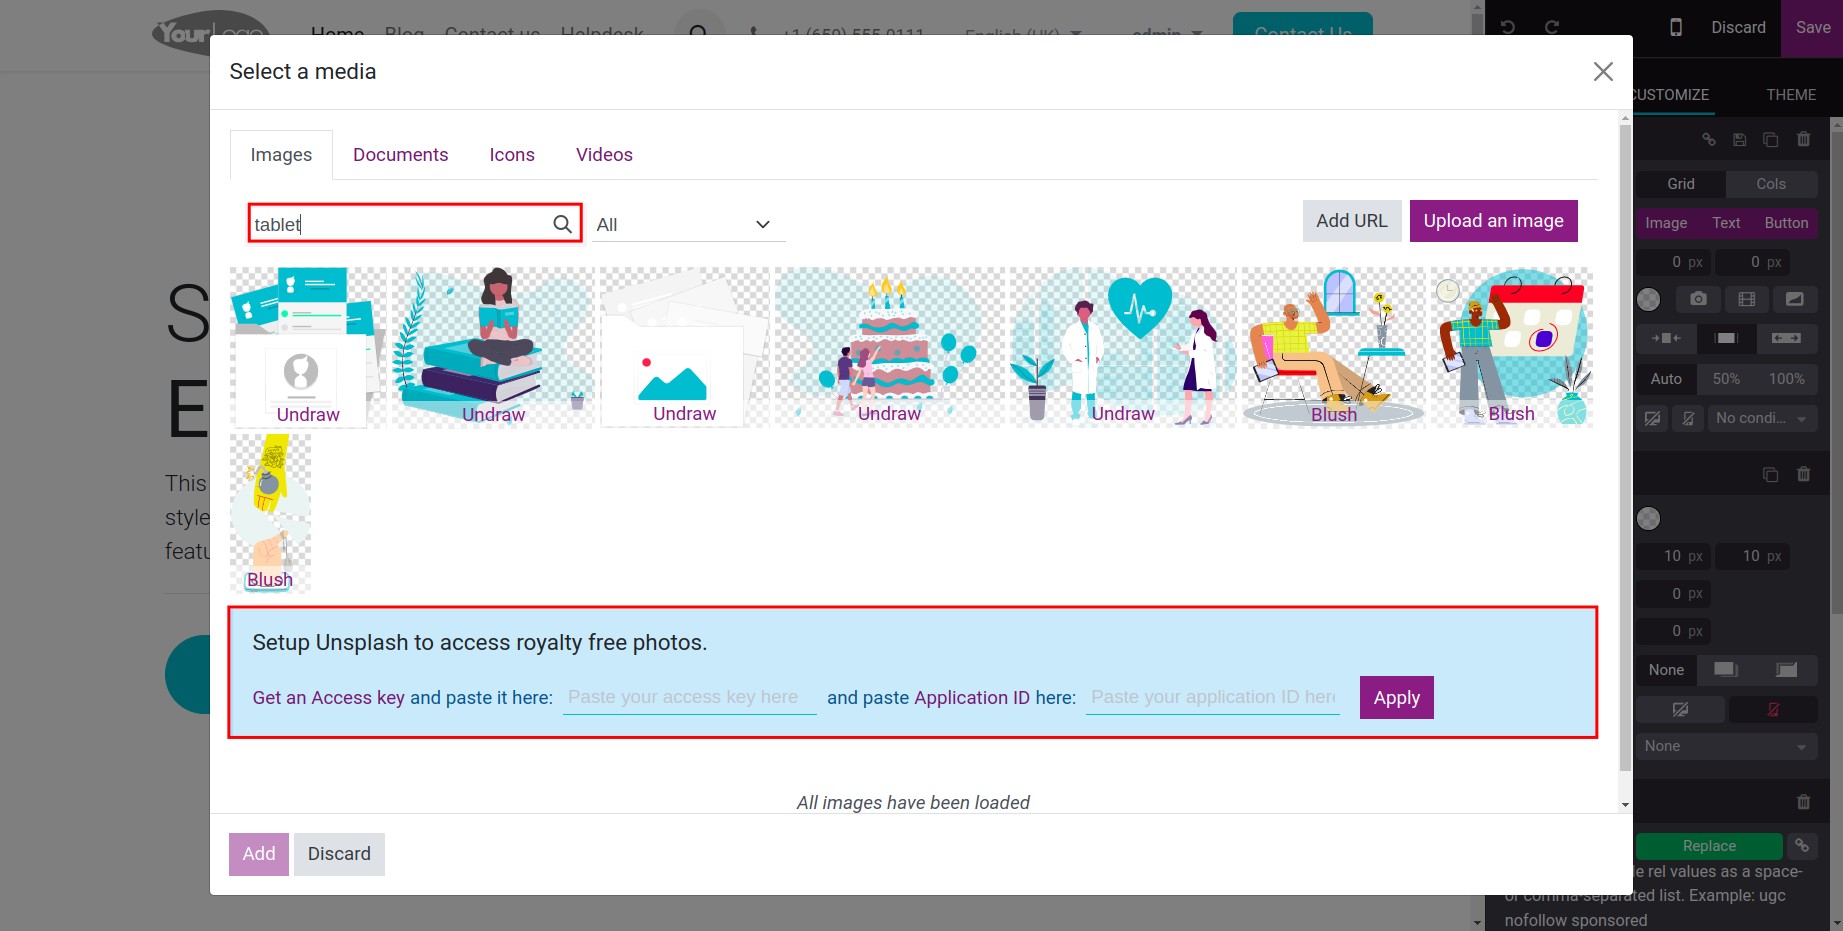Click the magnifier icon in the search box
1843x931 pixels.
(563, 224)
